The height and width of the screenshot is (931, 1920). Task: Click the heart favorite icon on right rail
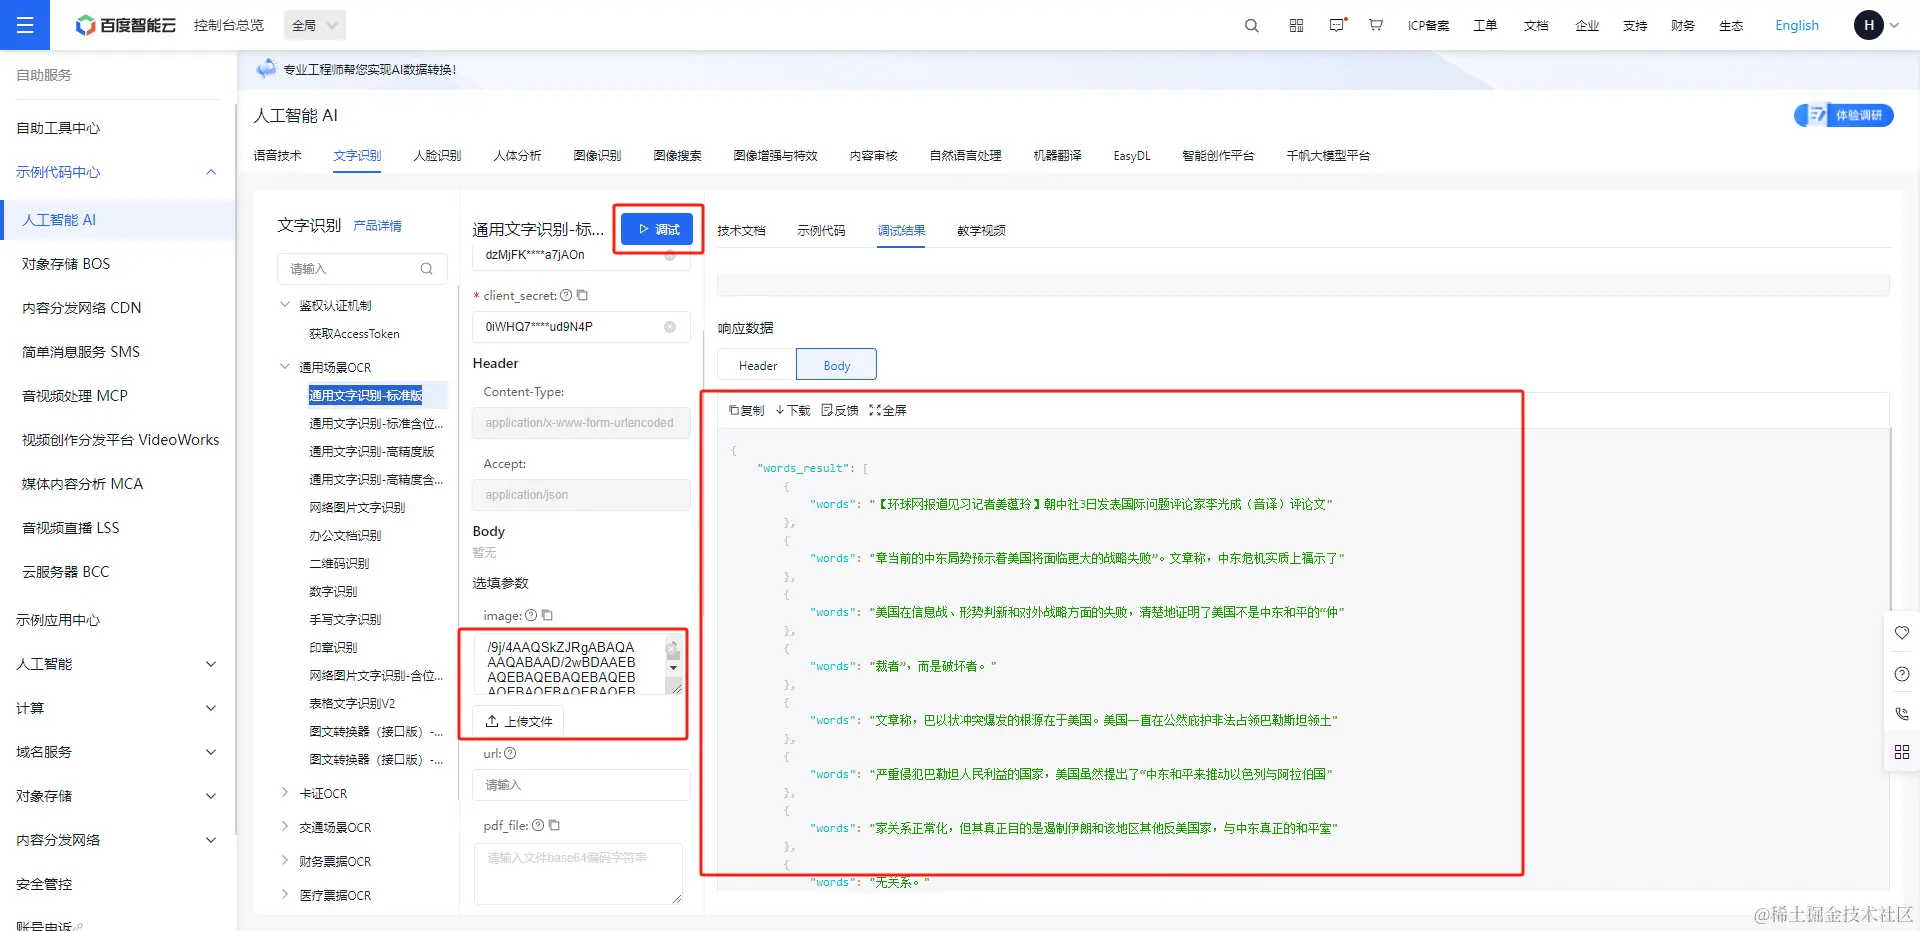[x=1902, y=633]
